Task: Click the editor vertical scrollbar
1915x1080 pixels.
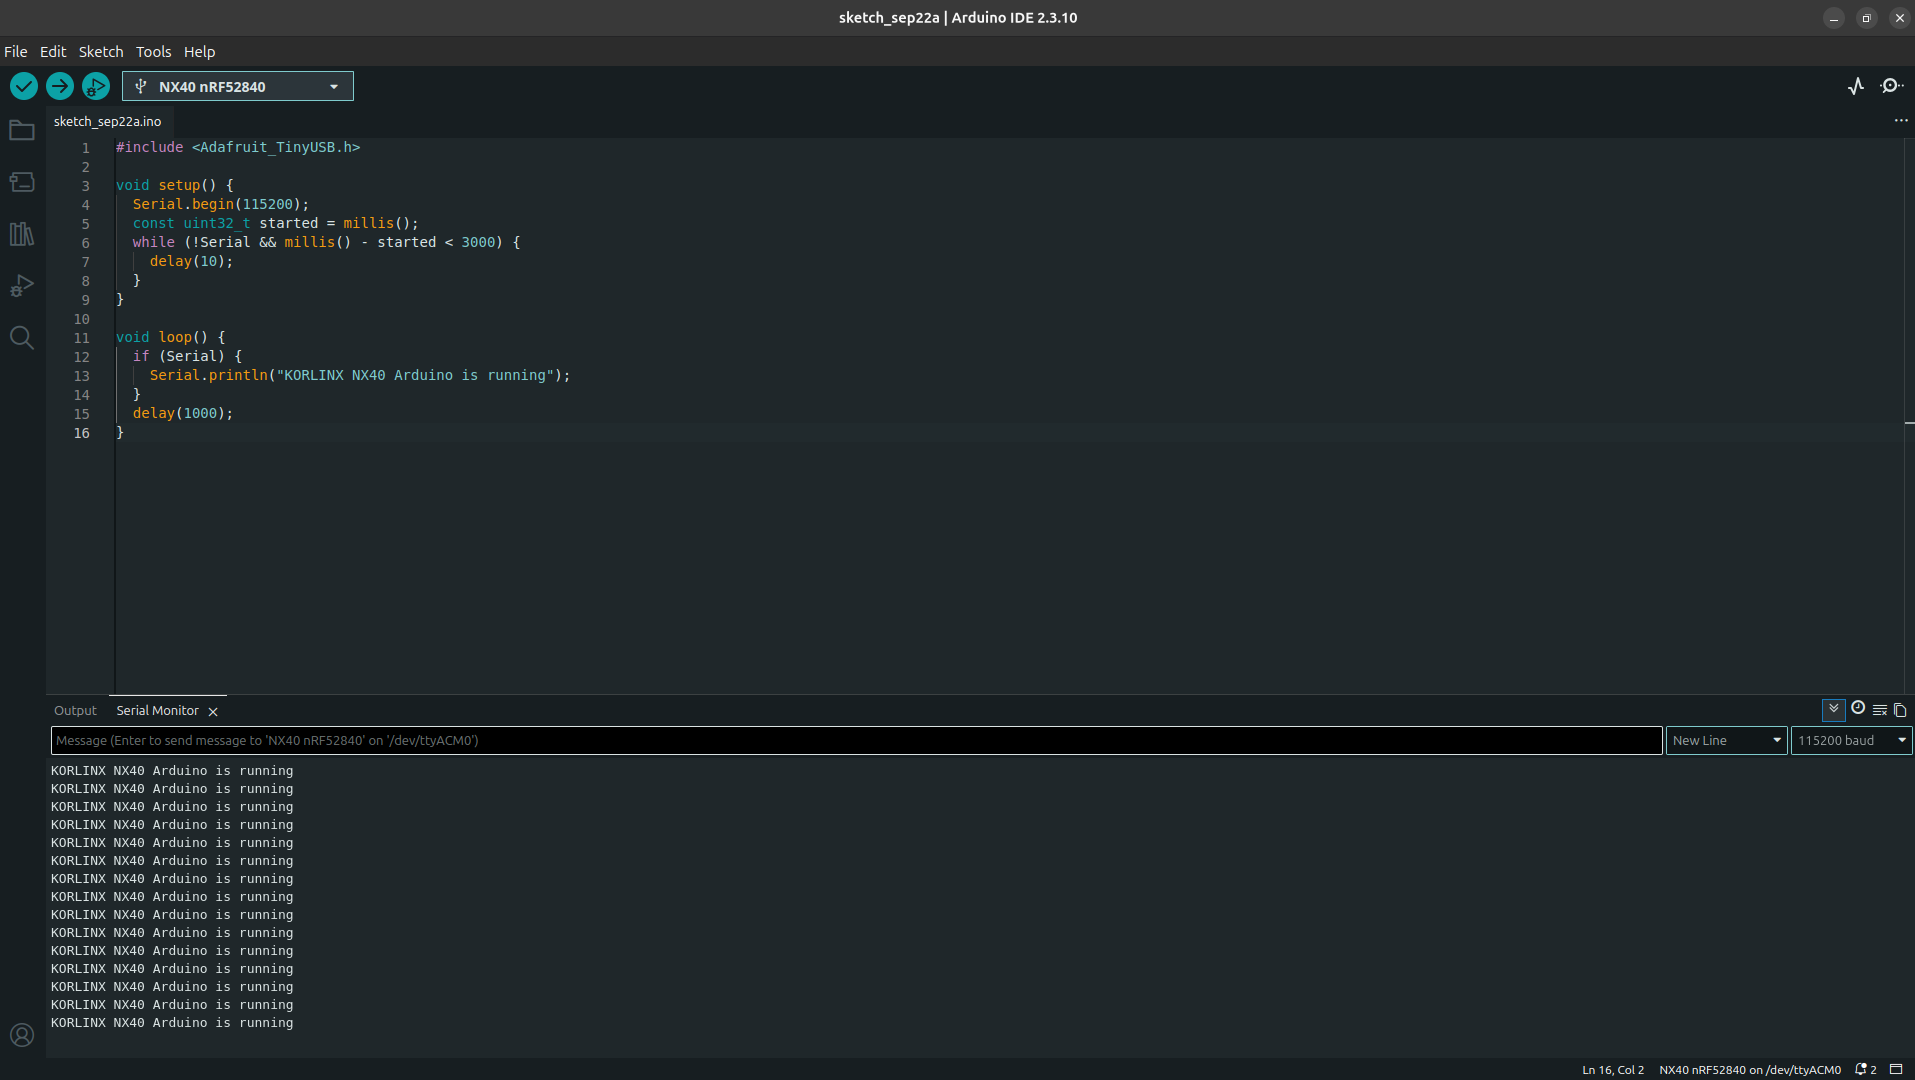Action: pyautogui.click(x=1909, y=415)
